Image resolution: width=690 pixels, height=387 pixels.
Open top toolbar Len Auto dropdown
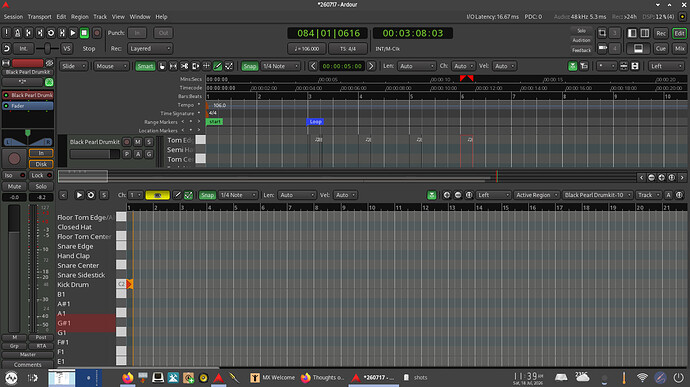pos(416,66)
